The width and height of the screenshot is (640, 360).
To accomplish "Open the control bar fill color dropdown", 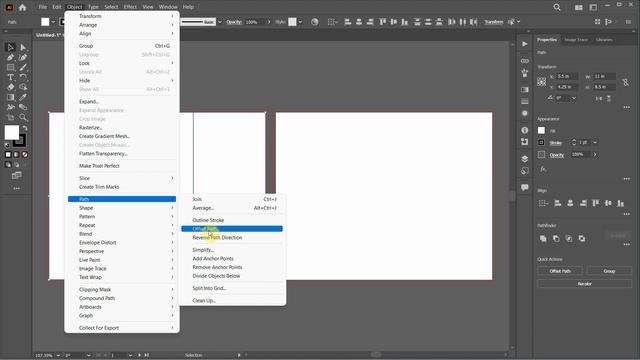I will point(53,22).
